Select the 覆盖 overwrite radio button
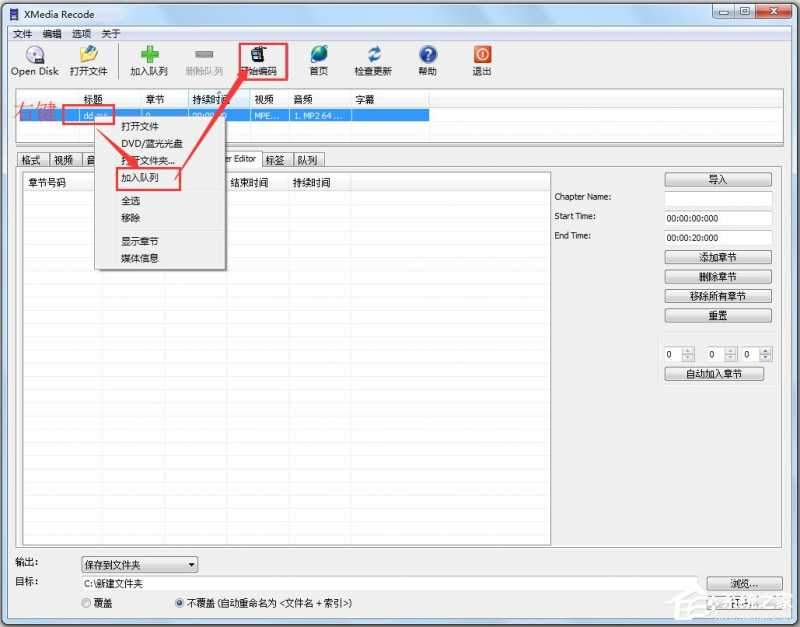This screenshot has height=627, width=800. (x=86, y=603)
